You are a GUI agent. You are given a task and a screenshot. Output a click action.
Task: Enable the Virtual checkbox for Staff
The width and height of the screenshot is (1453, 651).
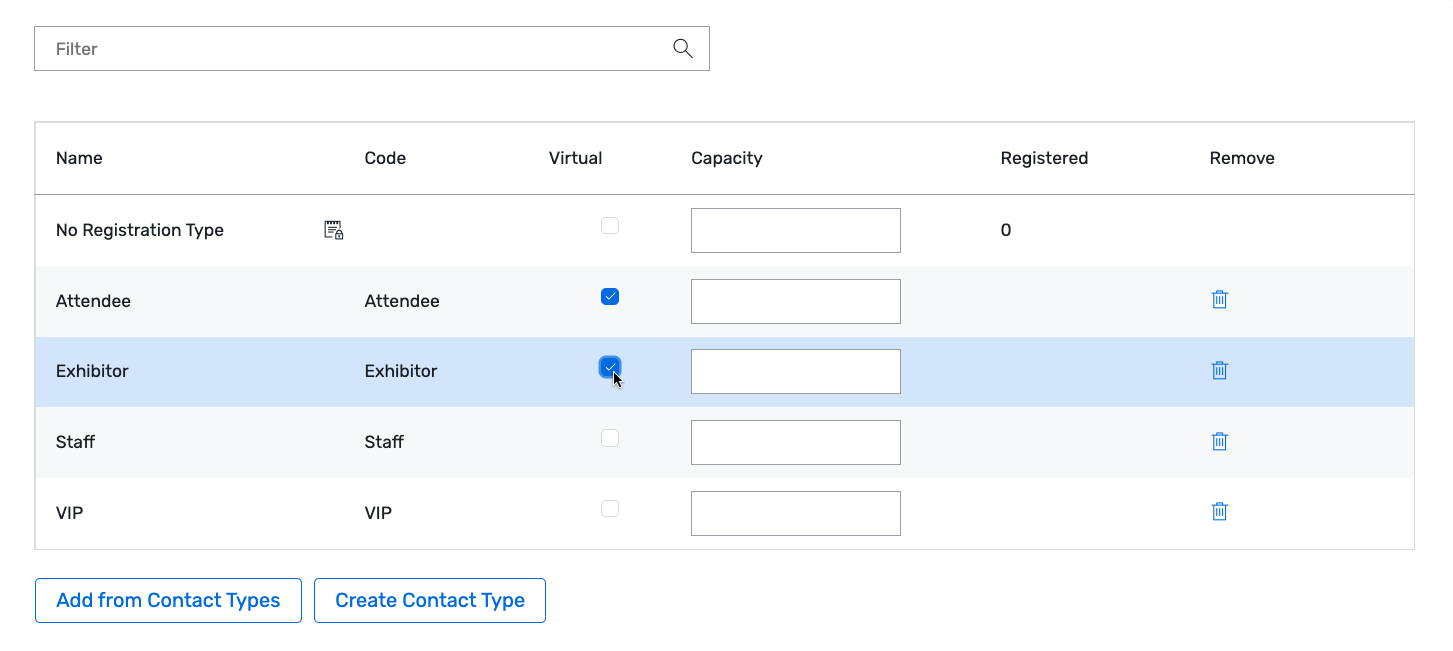coord(610,438)
